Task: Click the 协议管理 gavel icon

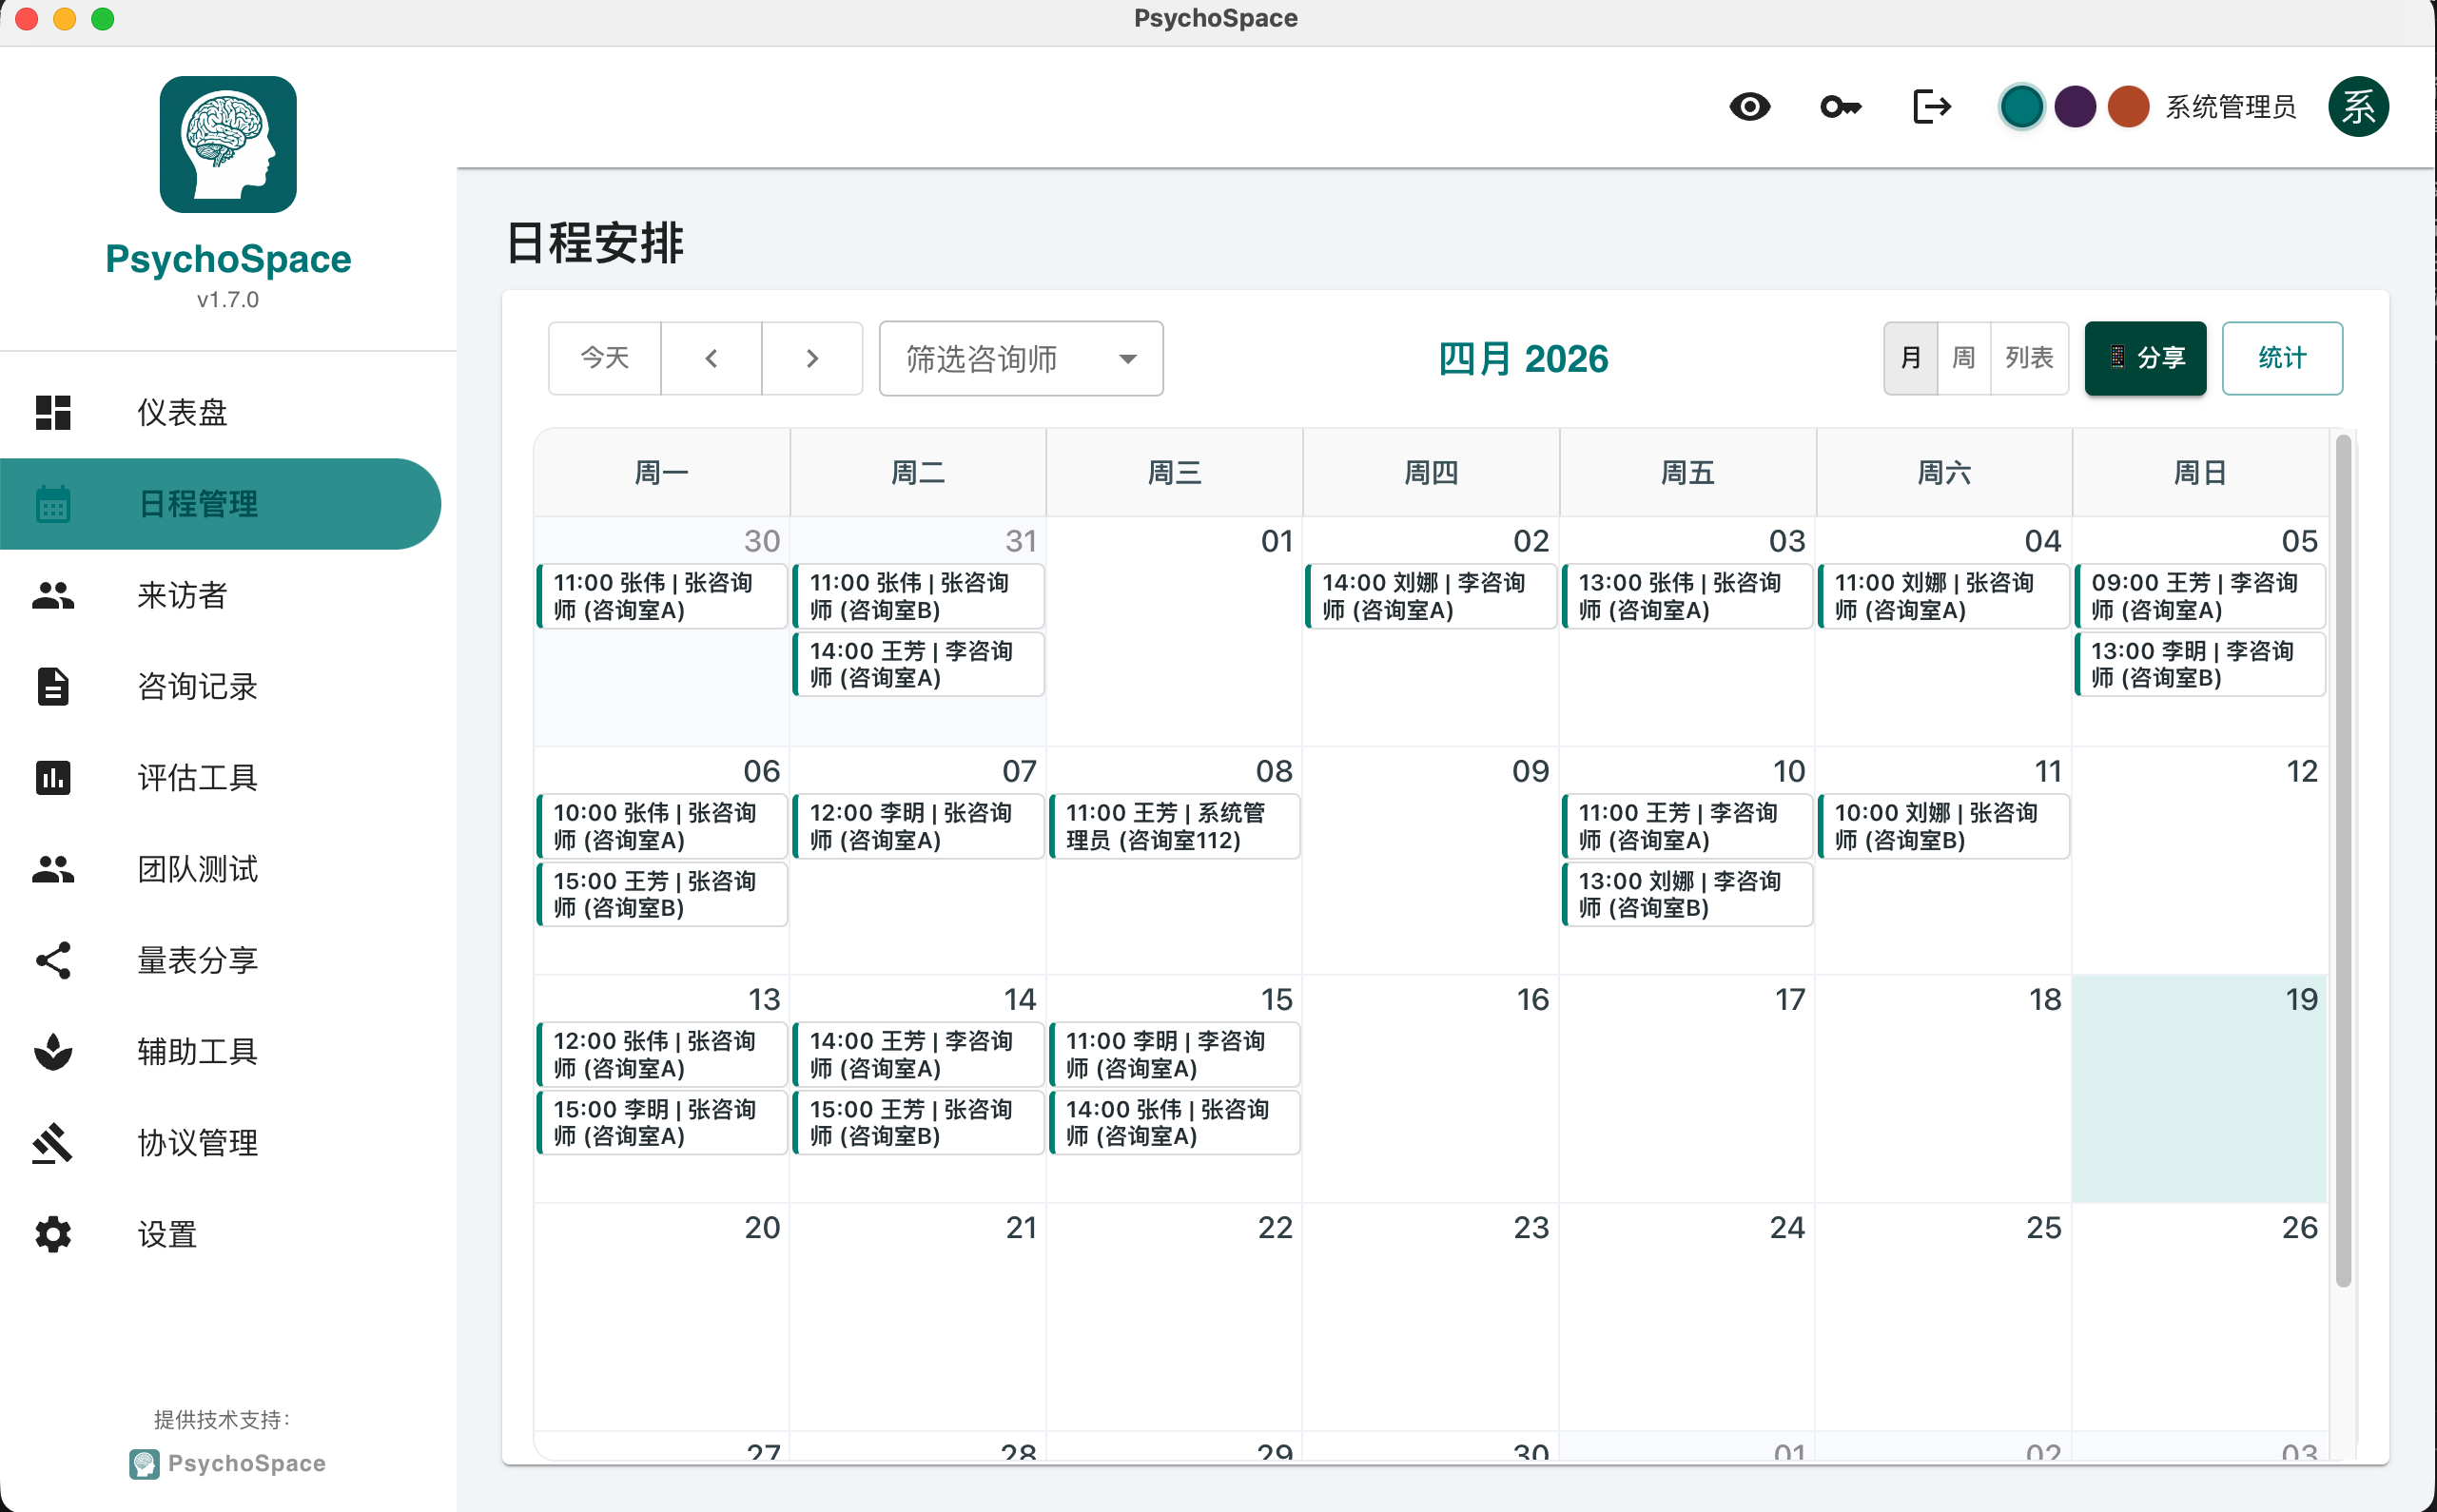Action: pos(53,1143)
